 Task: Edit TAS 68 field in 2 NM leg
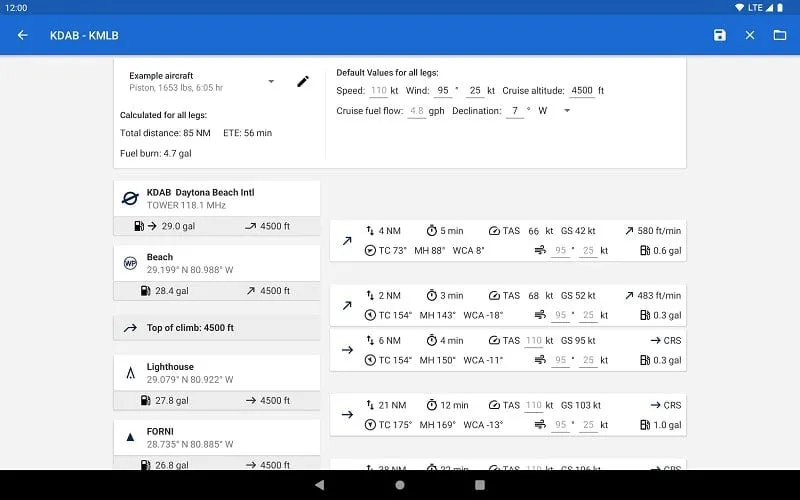point(534,296)
